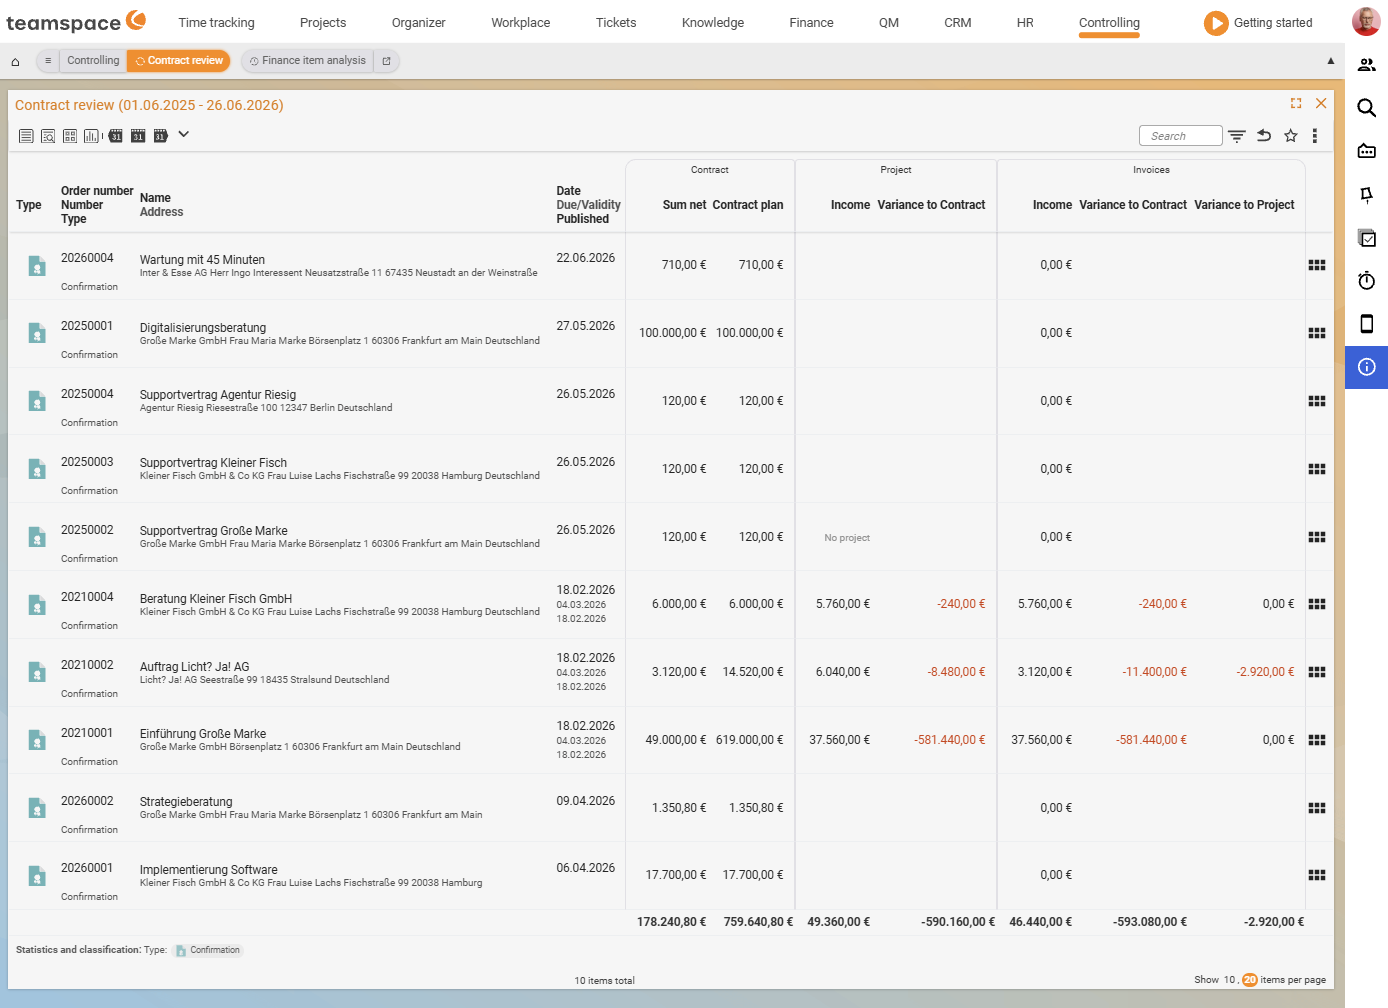Open contract Strategieberatung
The image size is (1388, 1008).
[x=186, y=802]
